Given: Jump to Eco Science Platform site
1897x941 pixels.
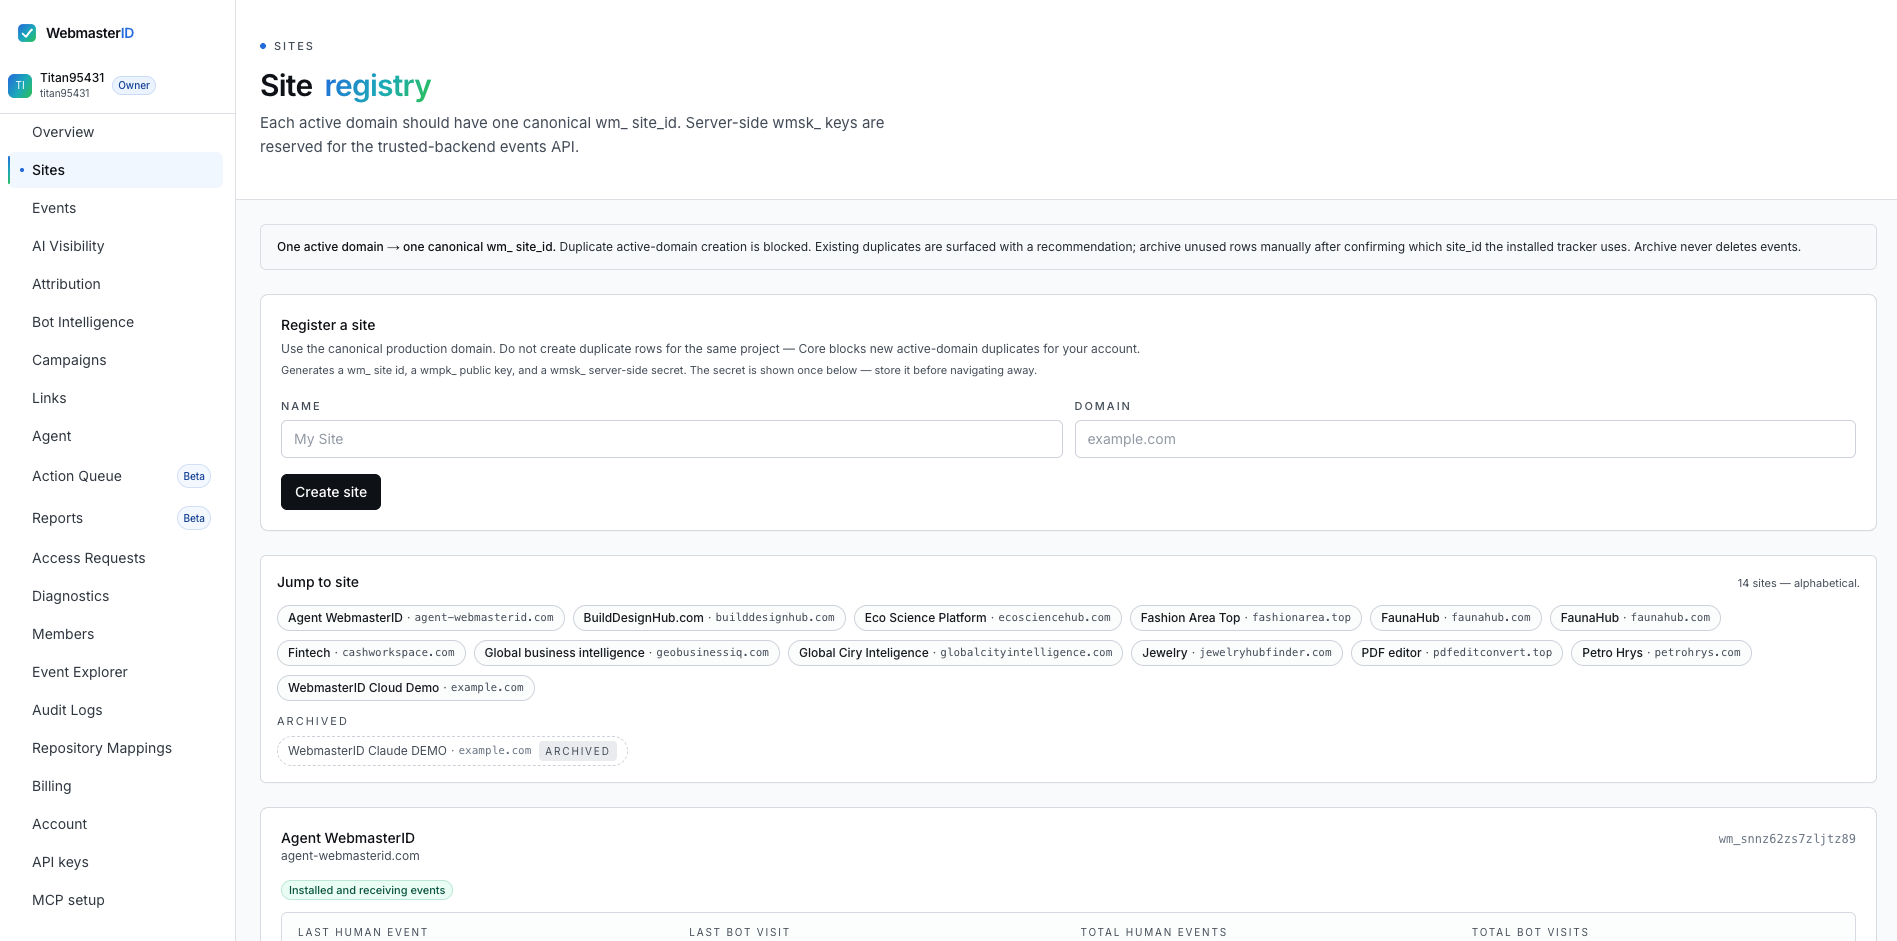Looking at the screenshot, I should pos(988,618).
